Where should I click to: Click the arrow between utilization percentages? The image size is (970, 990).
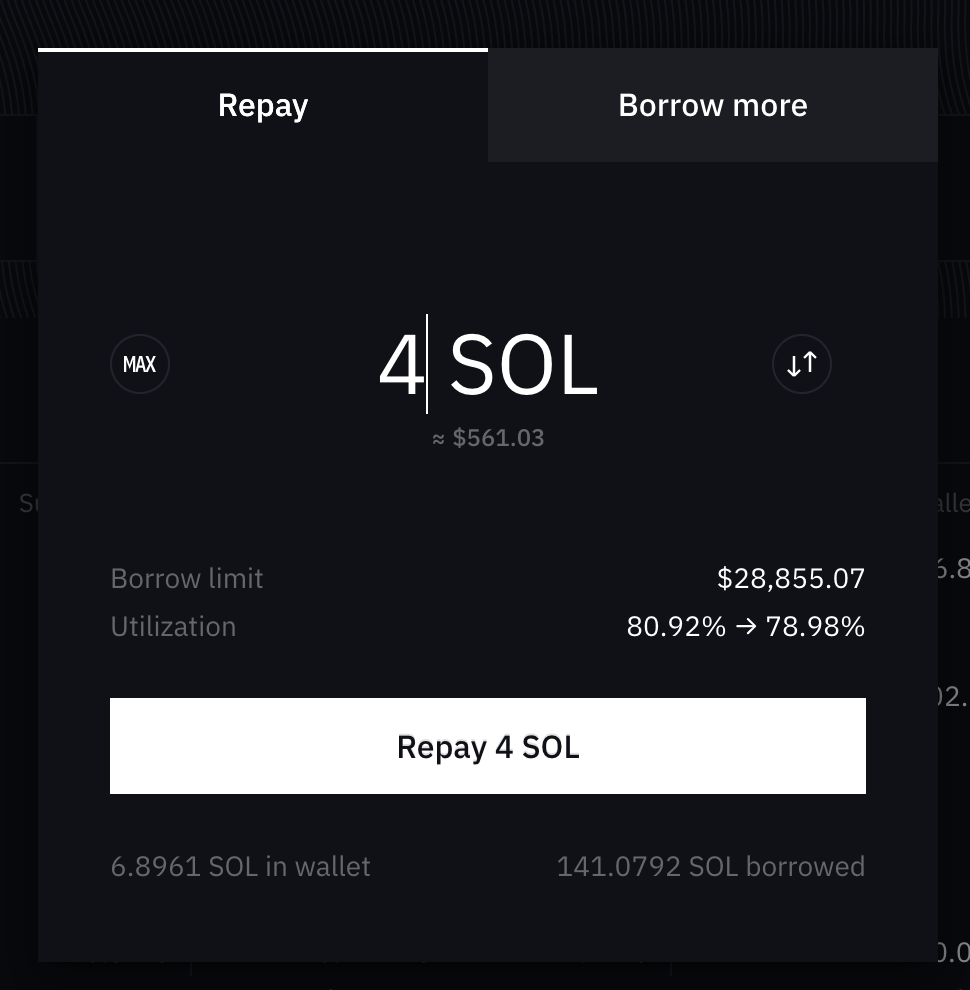[x=746, y=627]
